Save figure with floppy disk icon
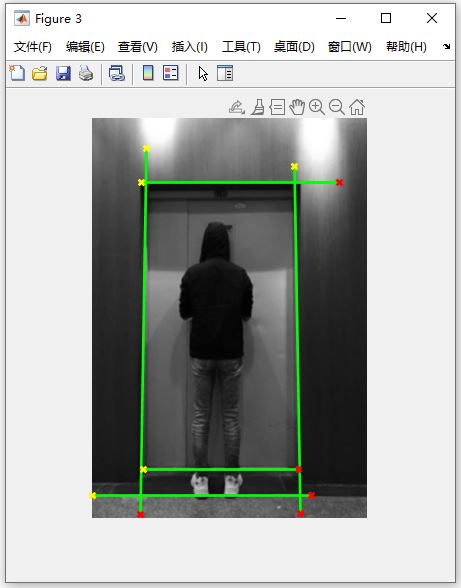Viewport: 461px width, 588px height. tap(63, 73)
